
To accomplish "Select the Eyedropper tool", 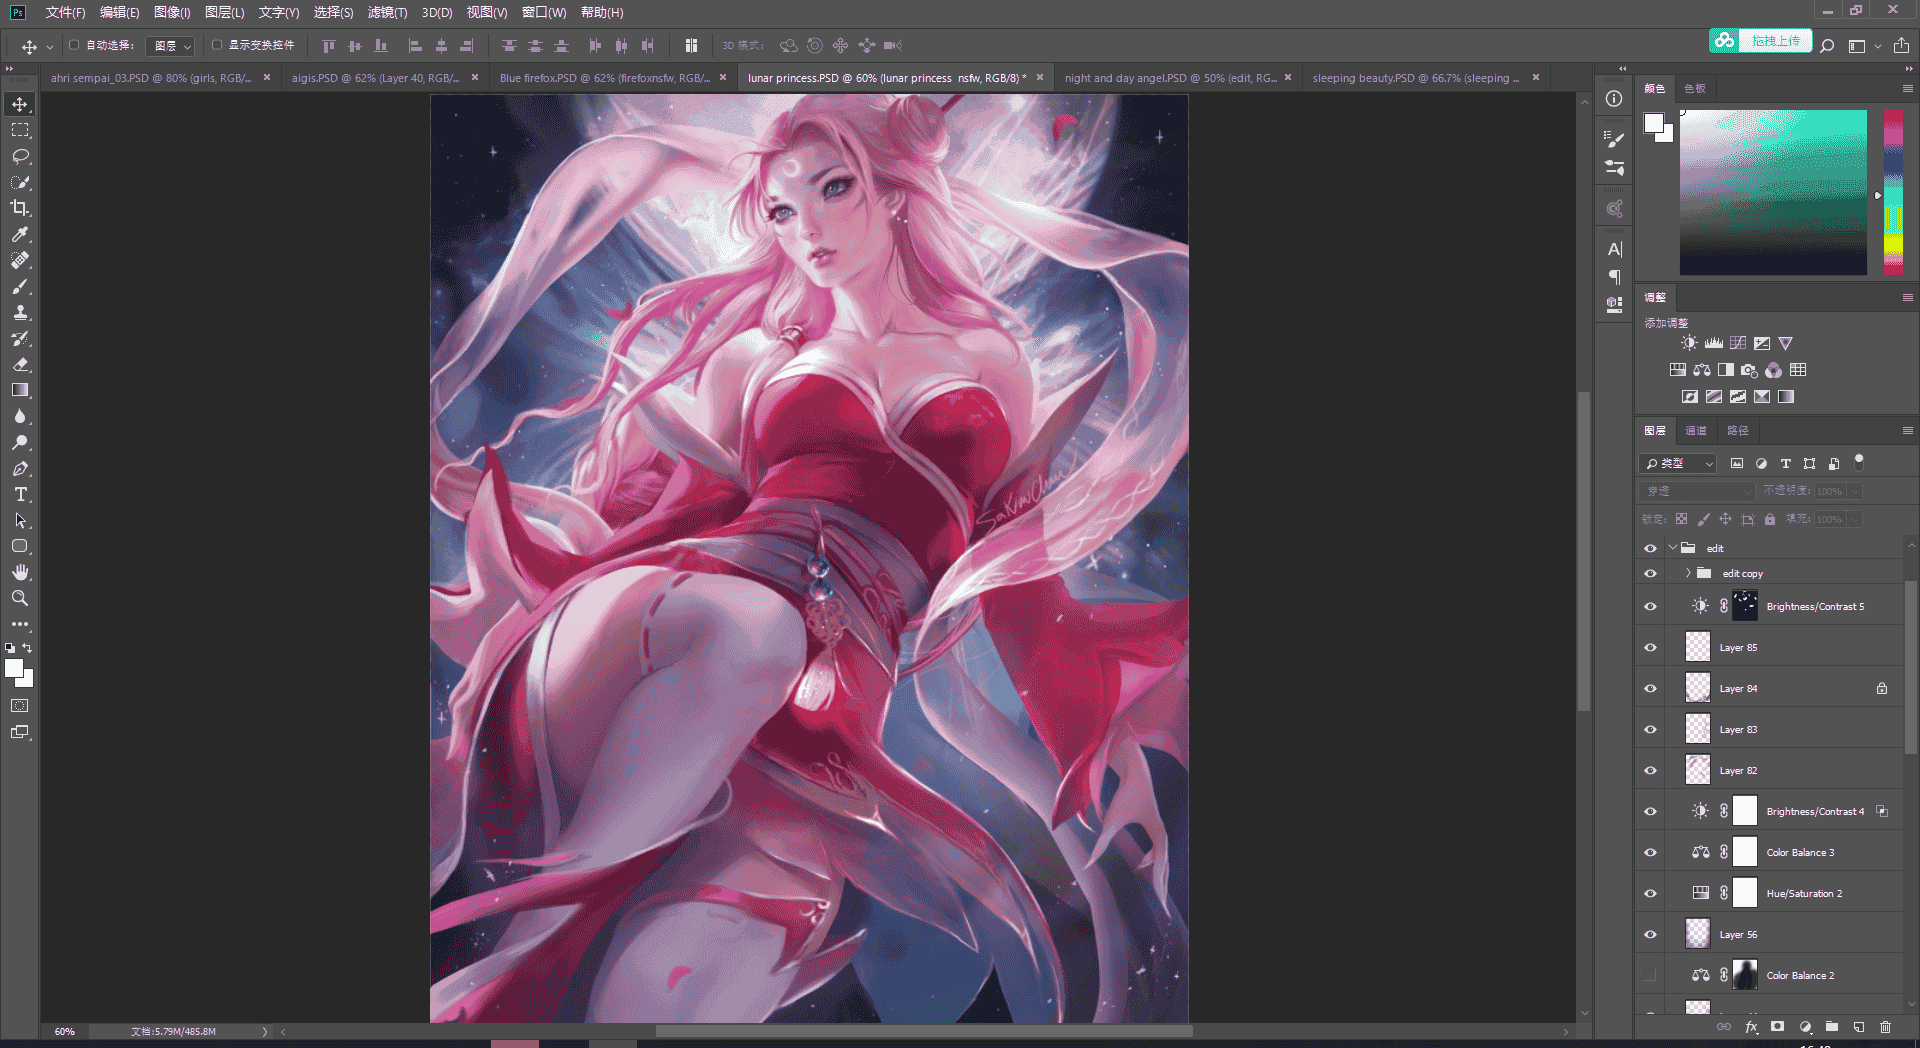I will coord(20,234).
